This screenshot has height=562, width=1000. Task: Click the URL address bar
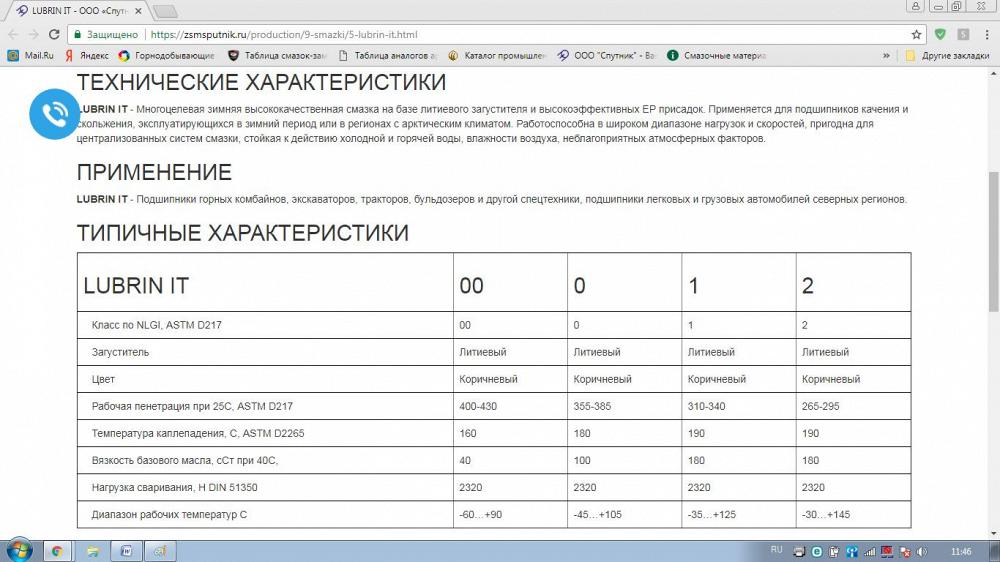point(500,34)
